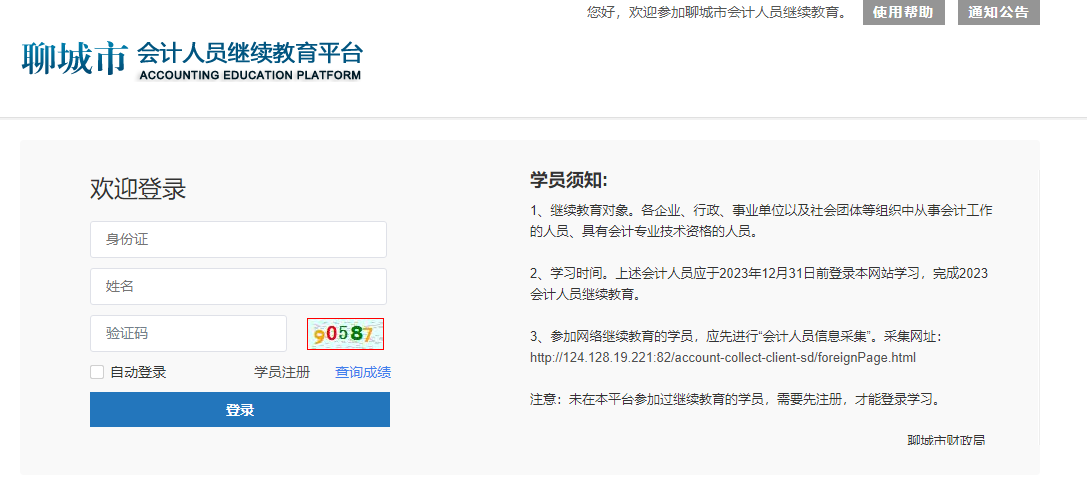Click the welcome greeting text at top
This screenshot has width=1087, height=504.
(x=716, y=12)
